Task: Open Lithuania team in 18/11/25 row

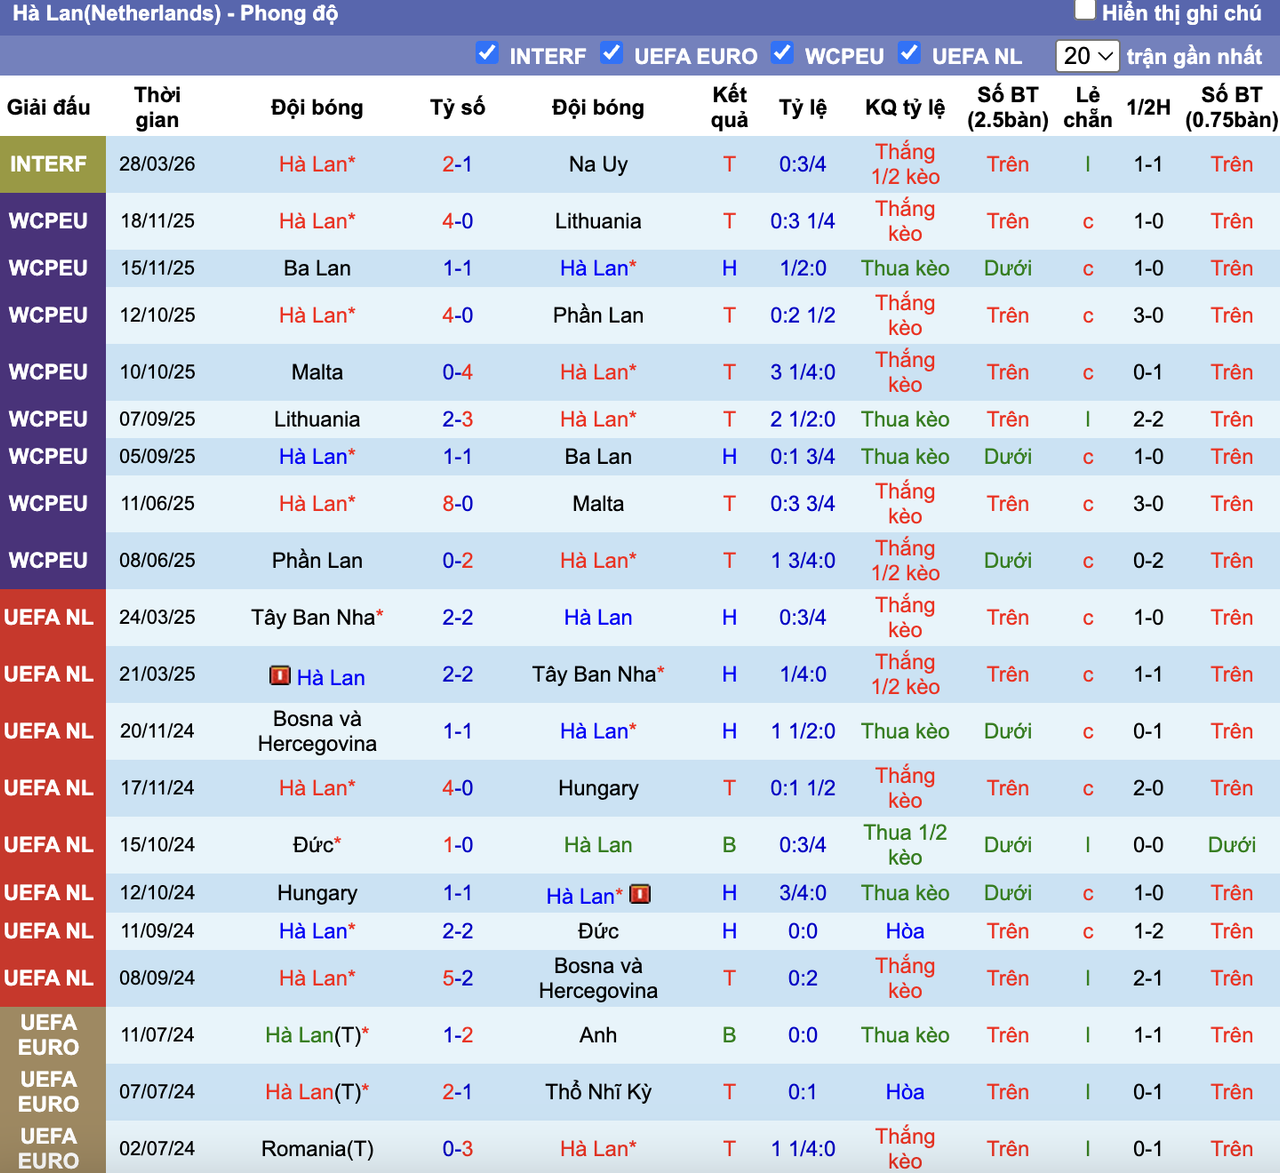Action: coord(598,221)
